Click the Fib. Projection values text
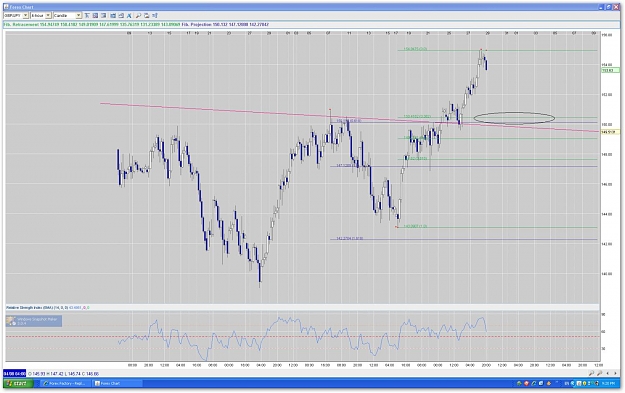625x393 pixels. click(225, 25)
